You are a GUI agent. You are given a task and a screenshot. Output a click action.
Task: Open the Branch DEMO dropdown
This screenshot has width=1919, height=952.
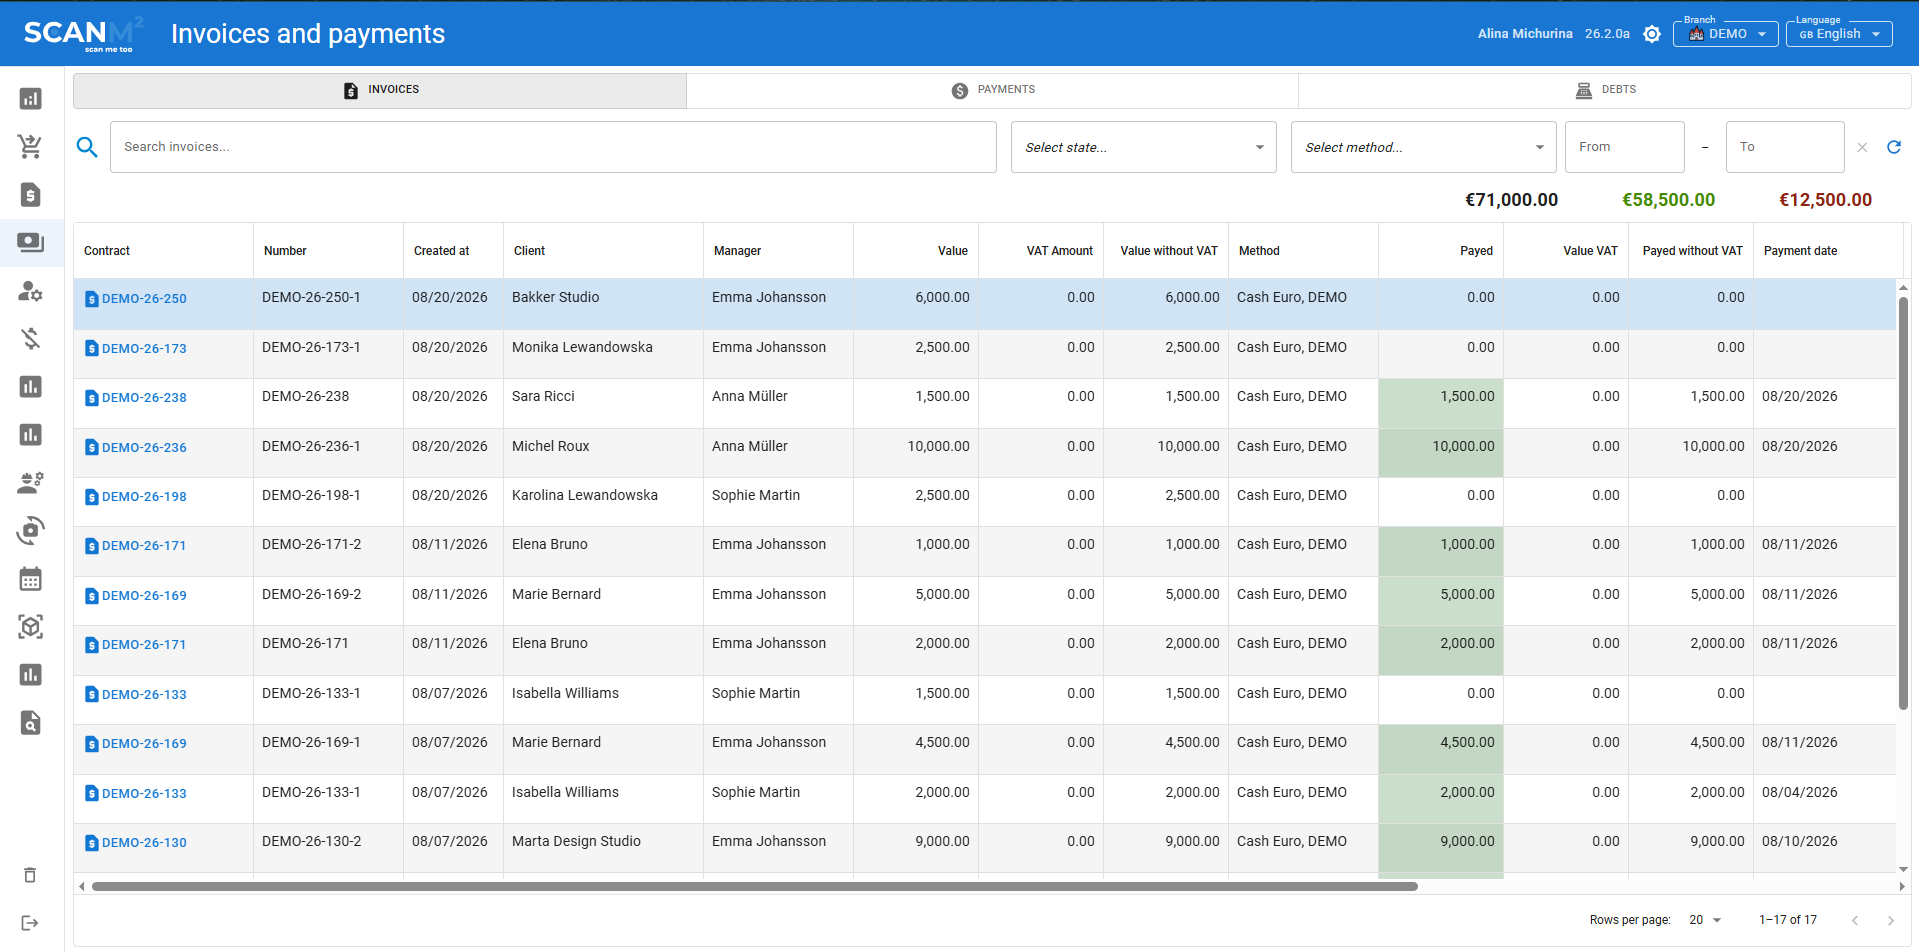click(x=1726, y=34)
